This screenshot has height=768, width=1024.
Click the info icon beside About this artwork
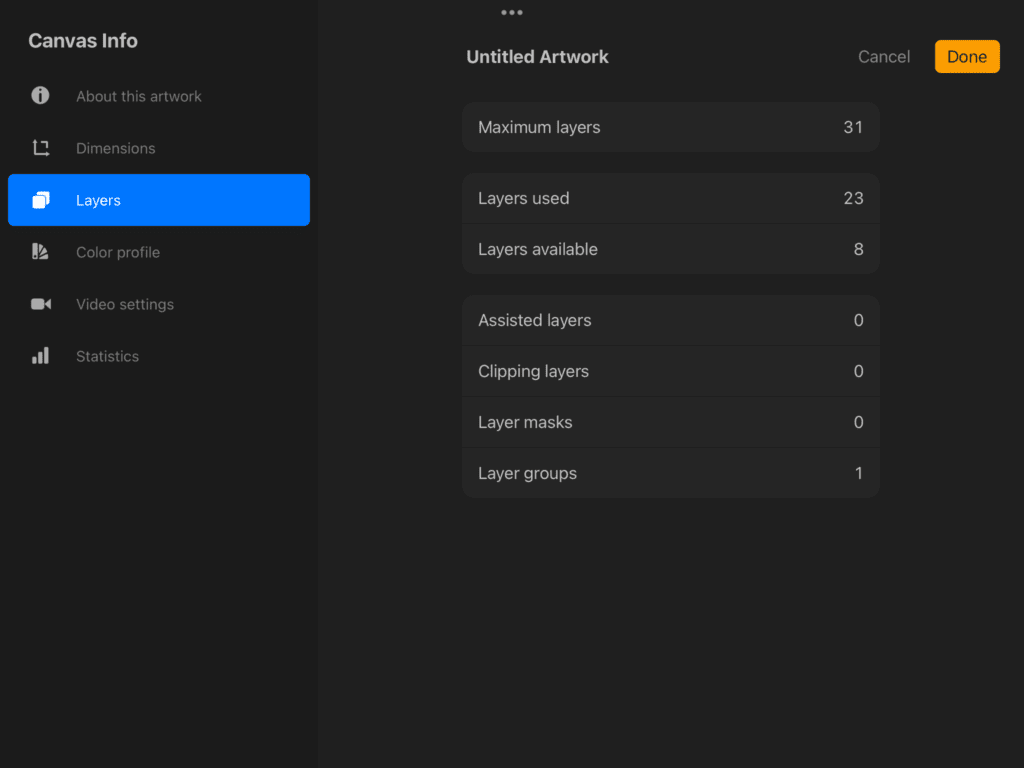40,96
